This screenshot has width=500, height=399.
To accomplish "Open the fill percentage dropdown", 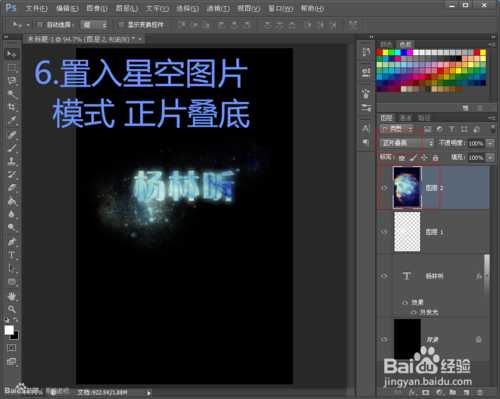I will pos(490,157).
